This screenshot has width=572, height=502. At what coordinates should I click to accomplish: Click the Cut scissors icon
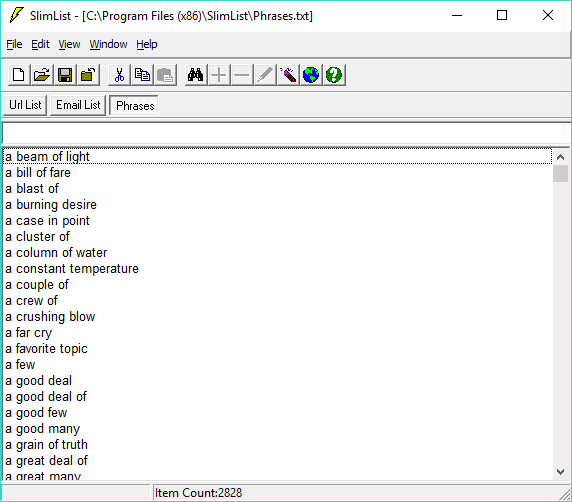[119, 75]
